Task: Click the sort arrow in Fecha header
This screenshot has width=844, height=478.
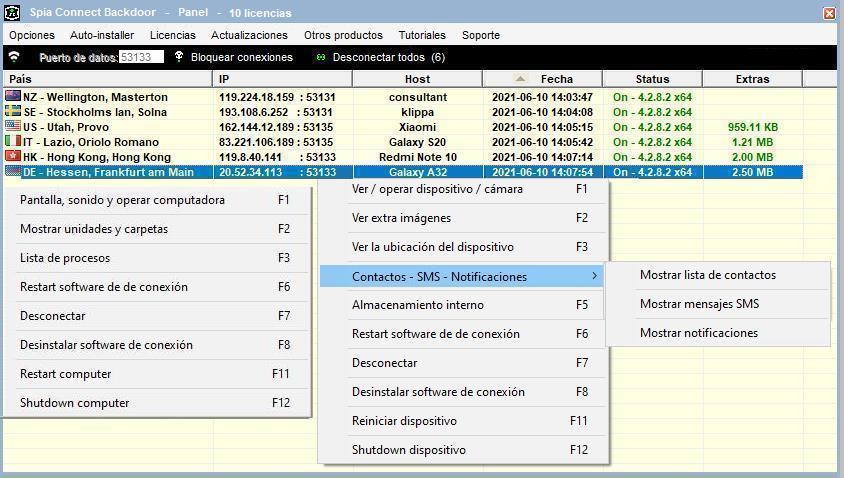Action: (x=519, y=79)
